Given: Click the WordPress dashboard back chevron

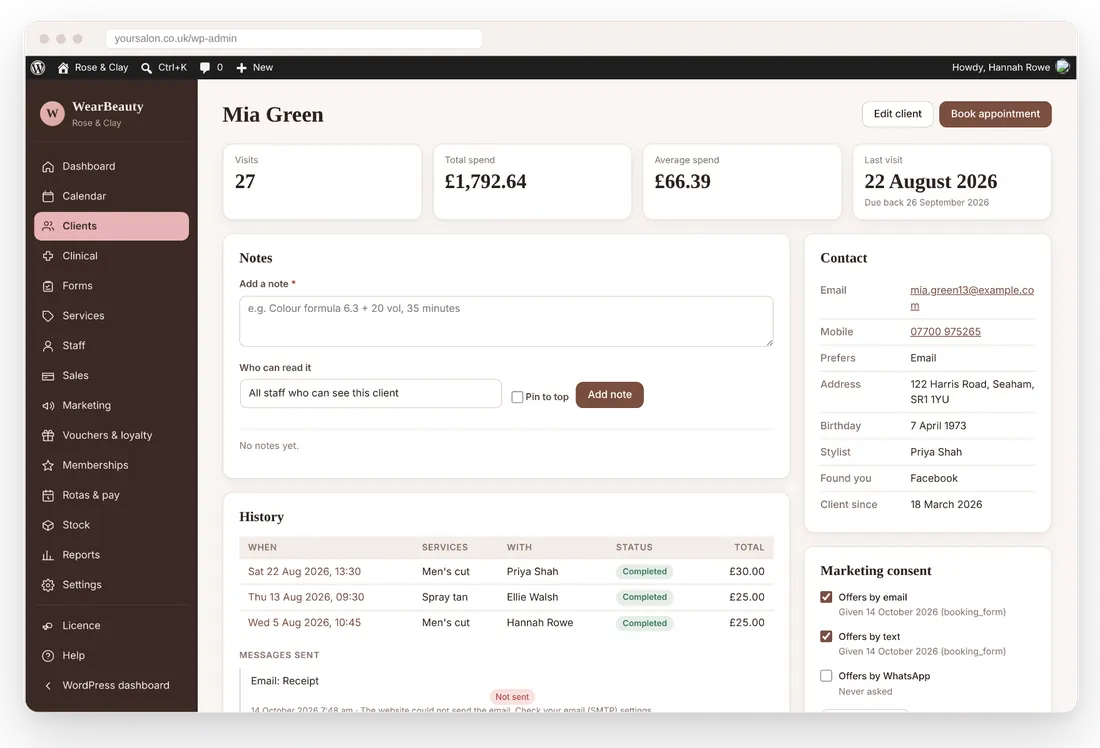Looking at the screenshot, I should click(x=48, y=686).
